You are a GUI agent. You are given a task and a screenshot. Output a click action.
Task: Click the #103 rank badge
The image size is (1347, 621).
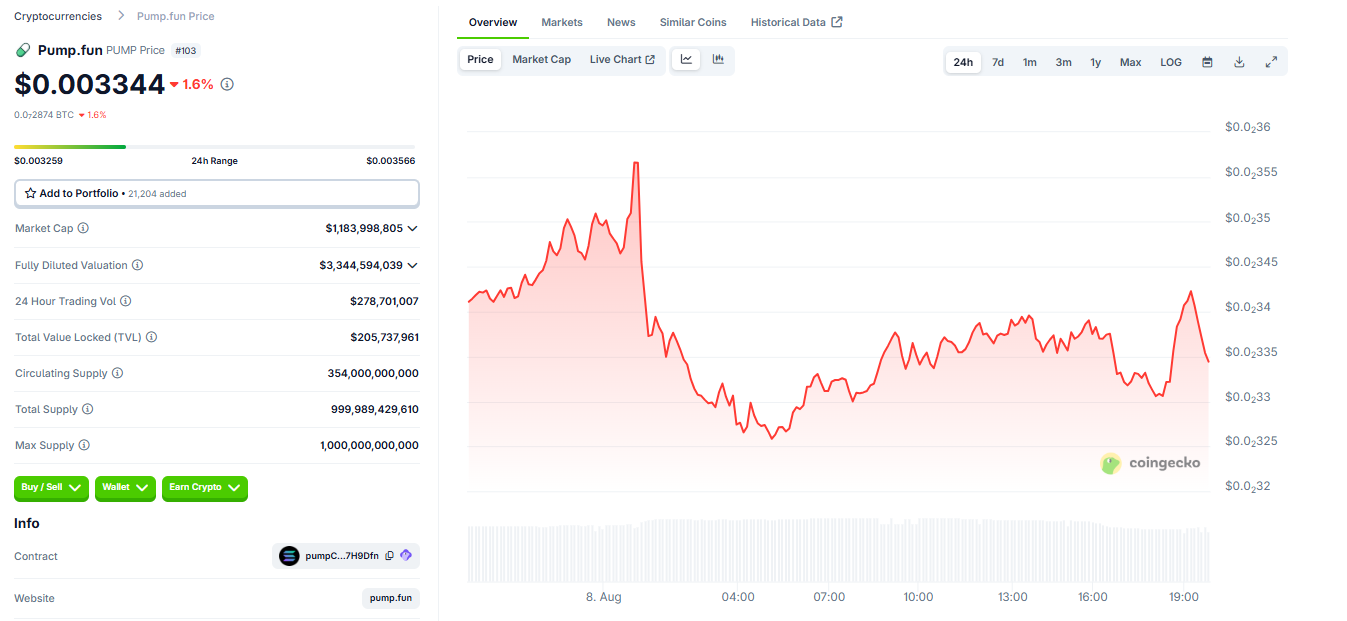[x=185, y=50]
